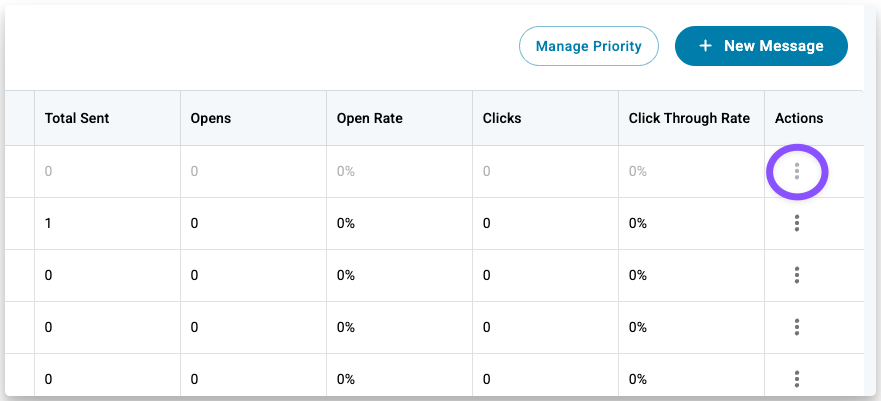The image size is (881, 401).
Task: Open the kebab actions menu in the fourth row
Action: (x=797, y=327)
